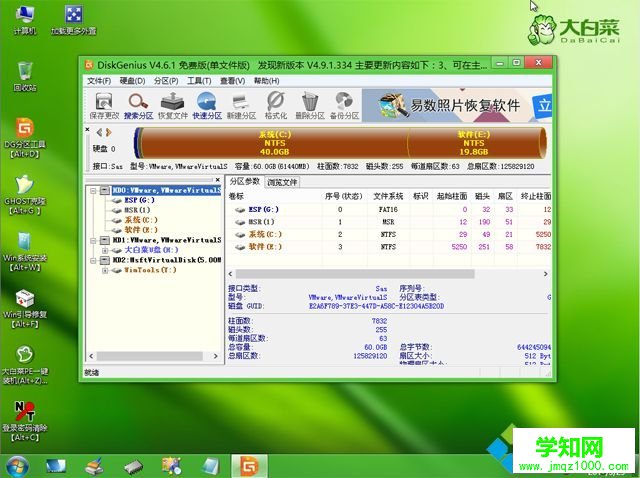
Task: Click the Quick Partition (快速分区) toolbar icon
Action: [207, 106]
